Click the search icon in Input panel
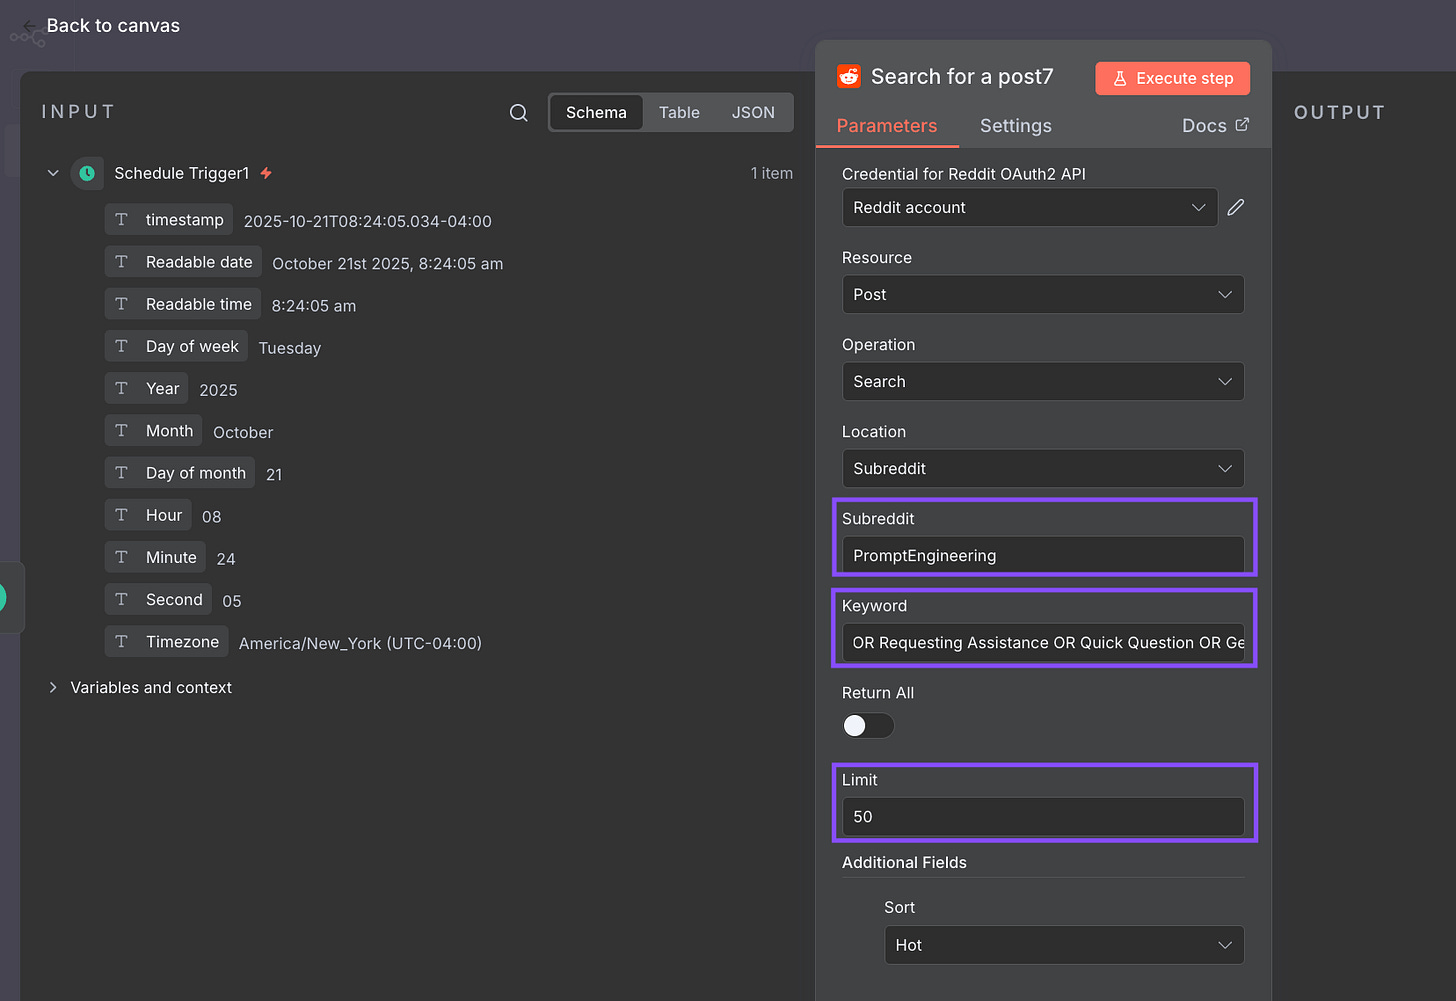Image resolution: width=1456 pixels, height=1001 pixels. 518,113
